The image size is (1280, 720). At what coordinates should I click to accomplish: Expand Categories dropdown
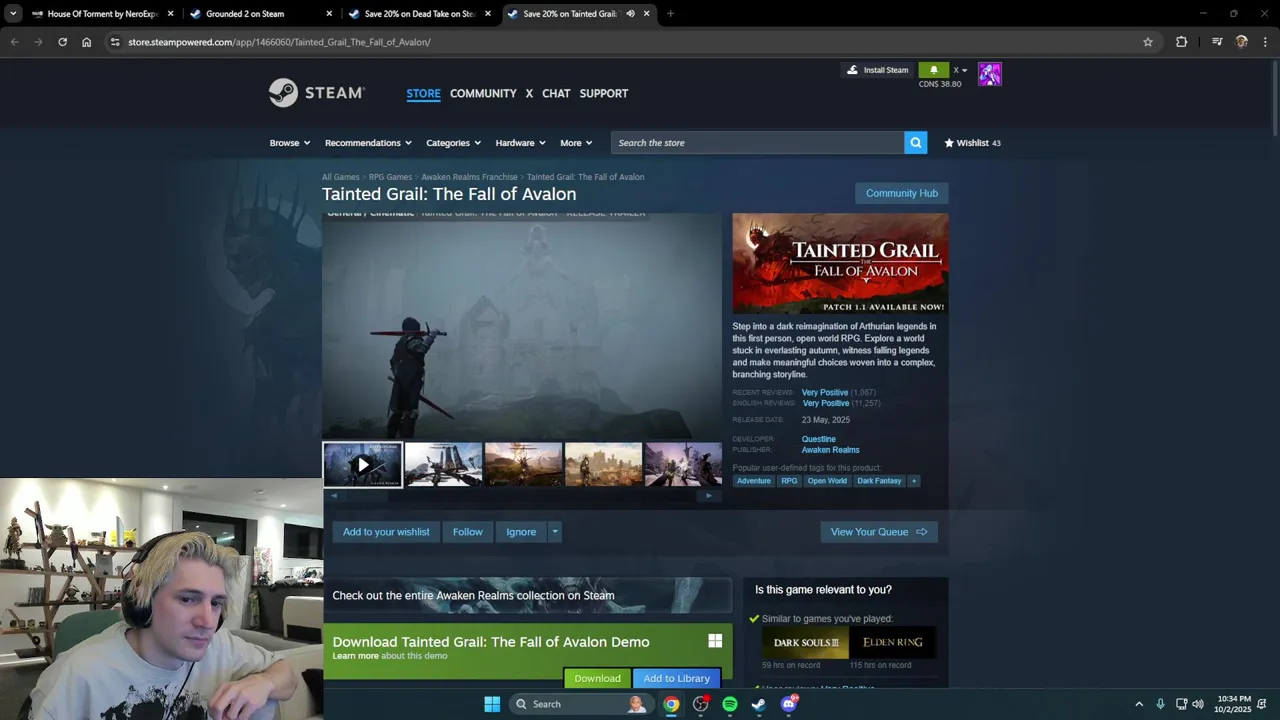[453, 143]
